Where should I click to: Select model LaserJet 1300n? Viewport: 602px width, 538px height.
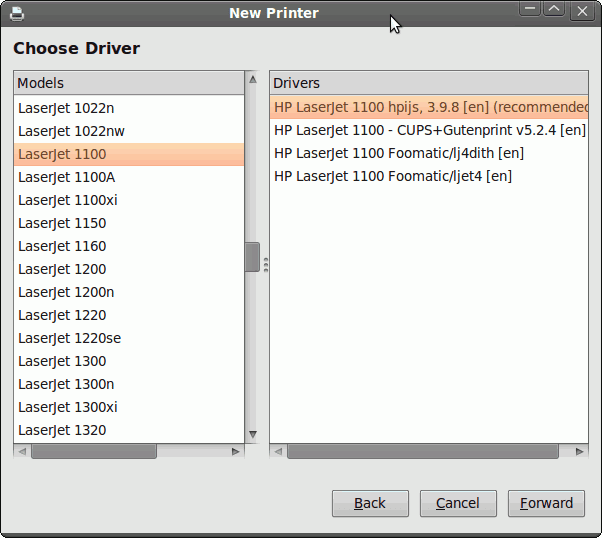(x=129, y=384)
